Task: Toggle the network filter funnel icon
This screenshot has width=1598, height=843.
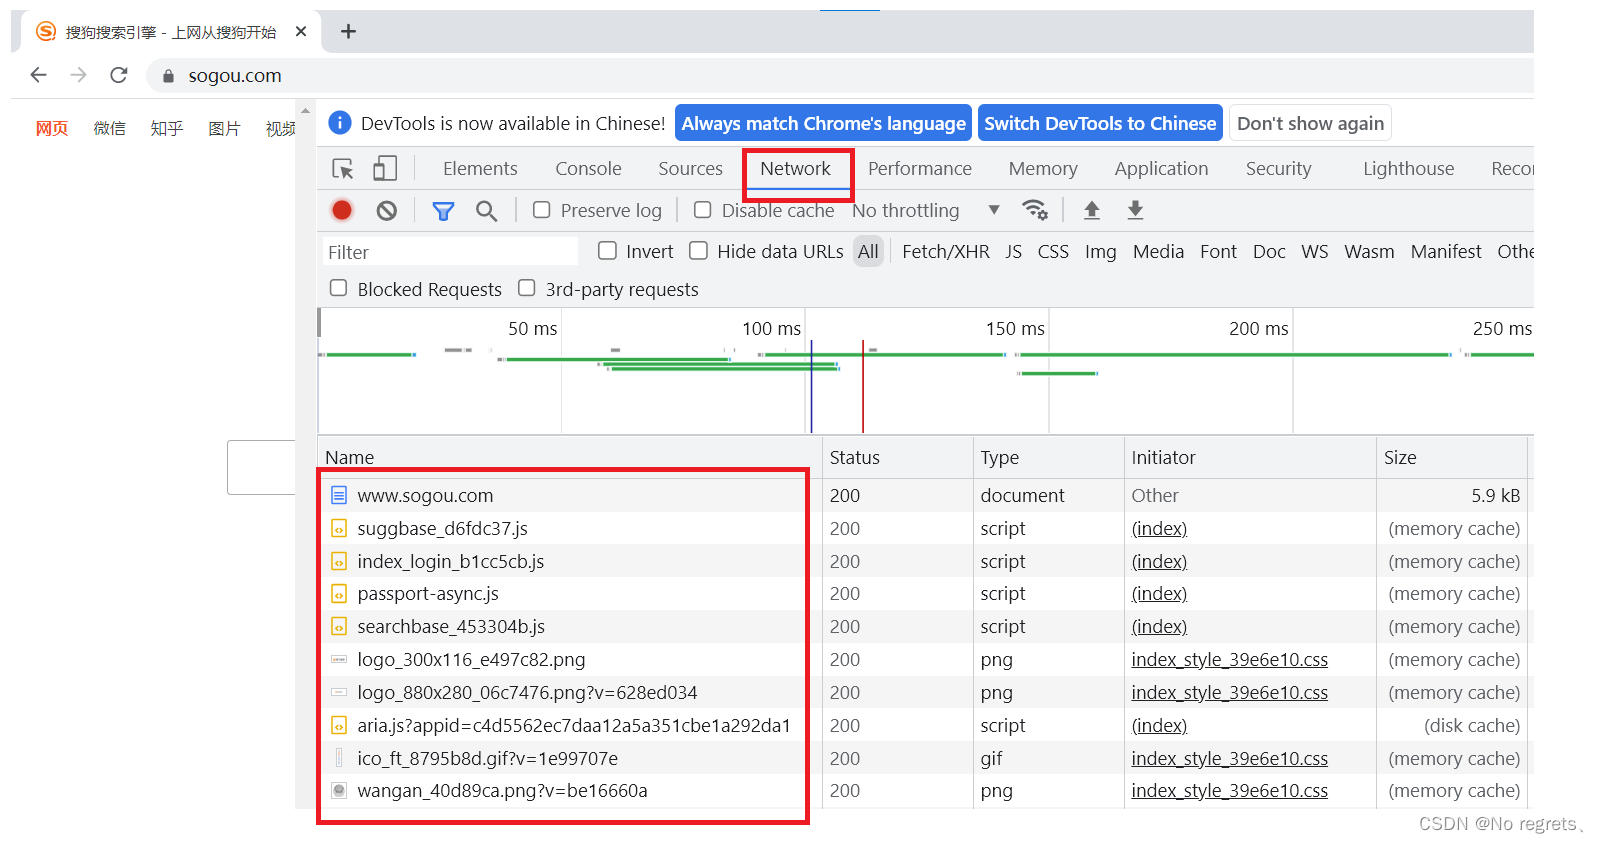Action: pyautogui.click(x=443, y=211)
